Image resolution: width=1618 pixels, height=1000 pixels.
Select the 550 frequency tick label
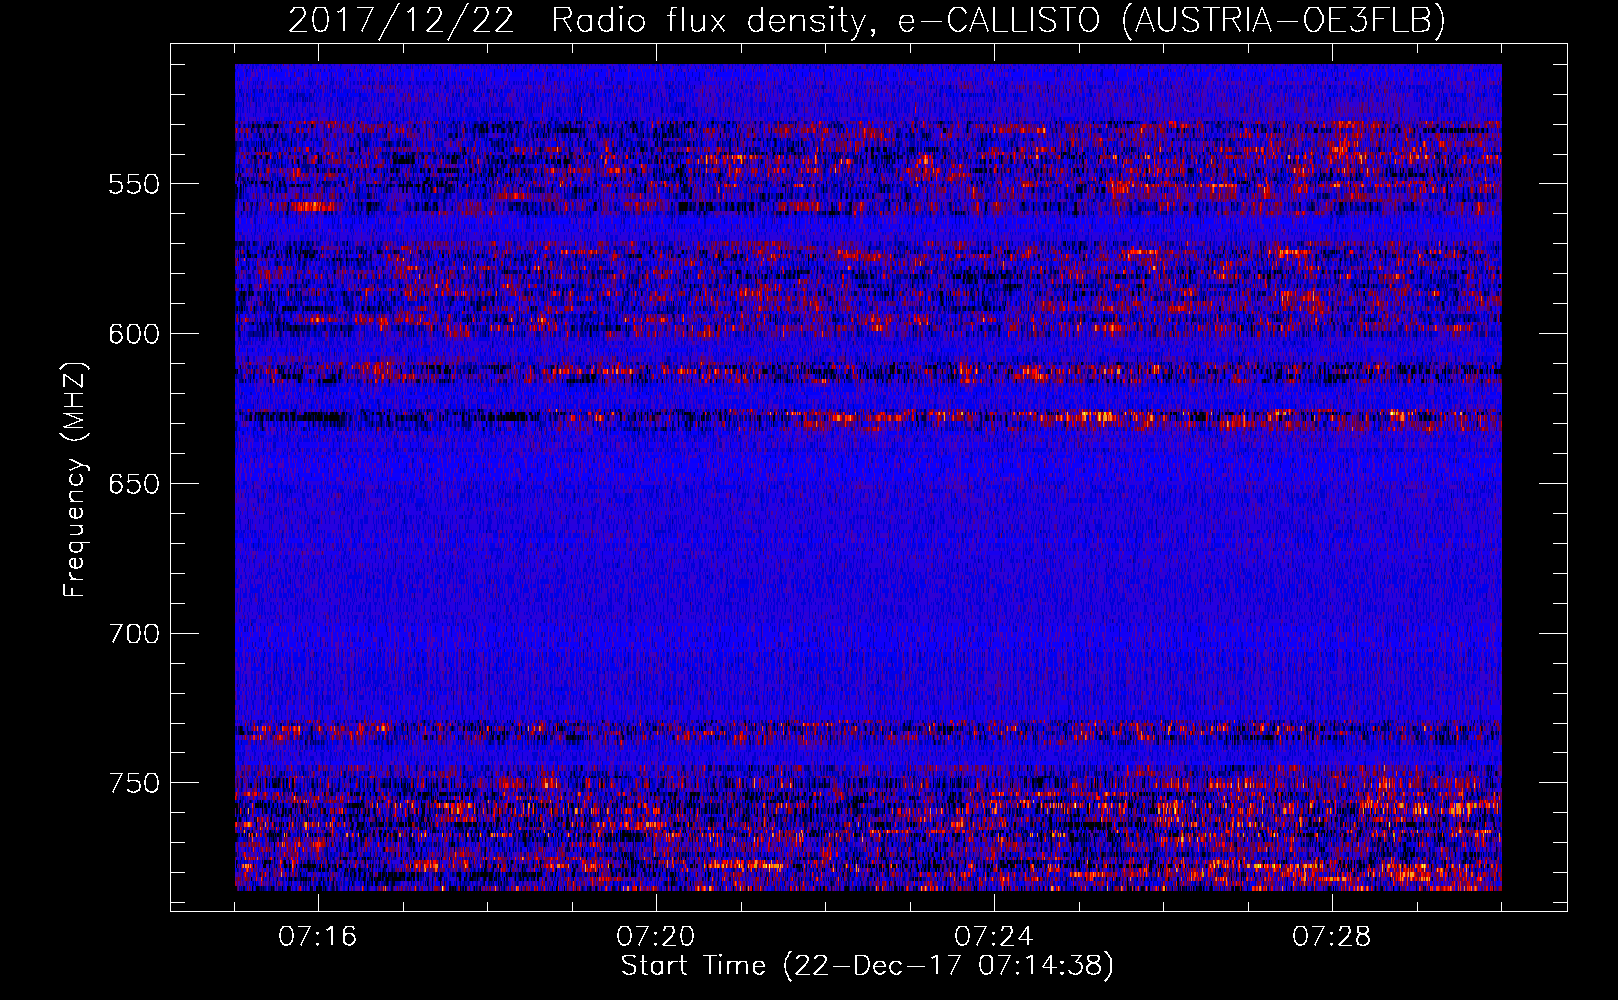tap(134, 184)
